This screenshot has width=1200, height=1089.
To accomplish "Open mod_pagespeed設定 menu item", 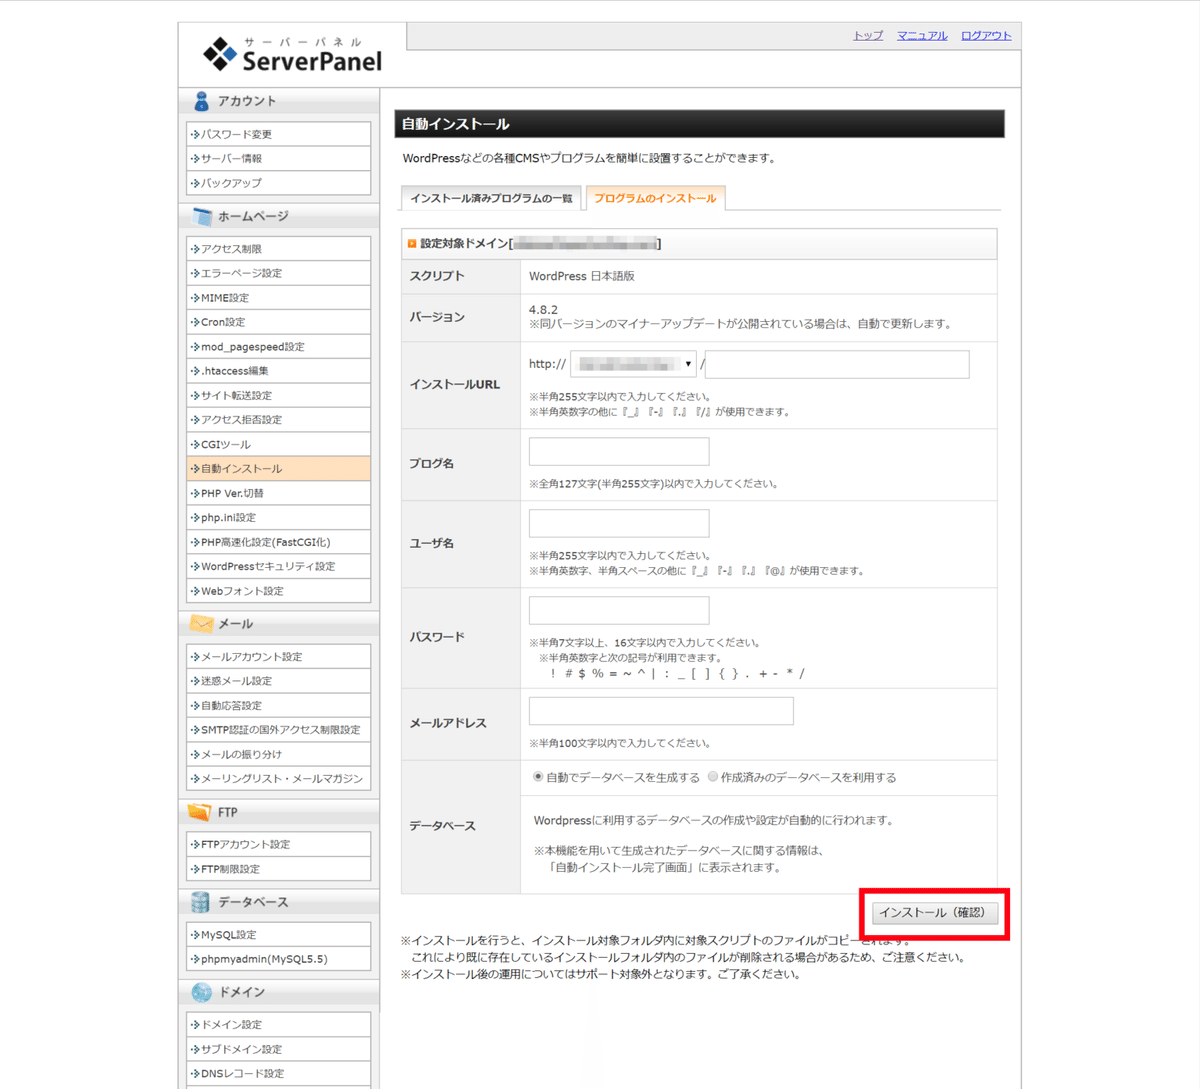I will (278, 347).
